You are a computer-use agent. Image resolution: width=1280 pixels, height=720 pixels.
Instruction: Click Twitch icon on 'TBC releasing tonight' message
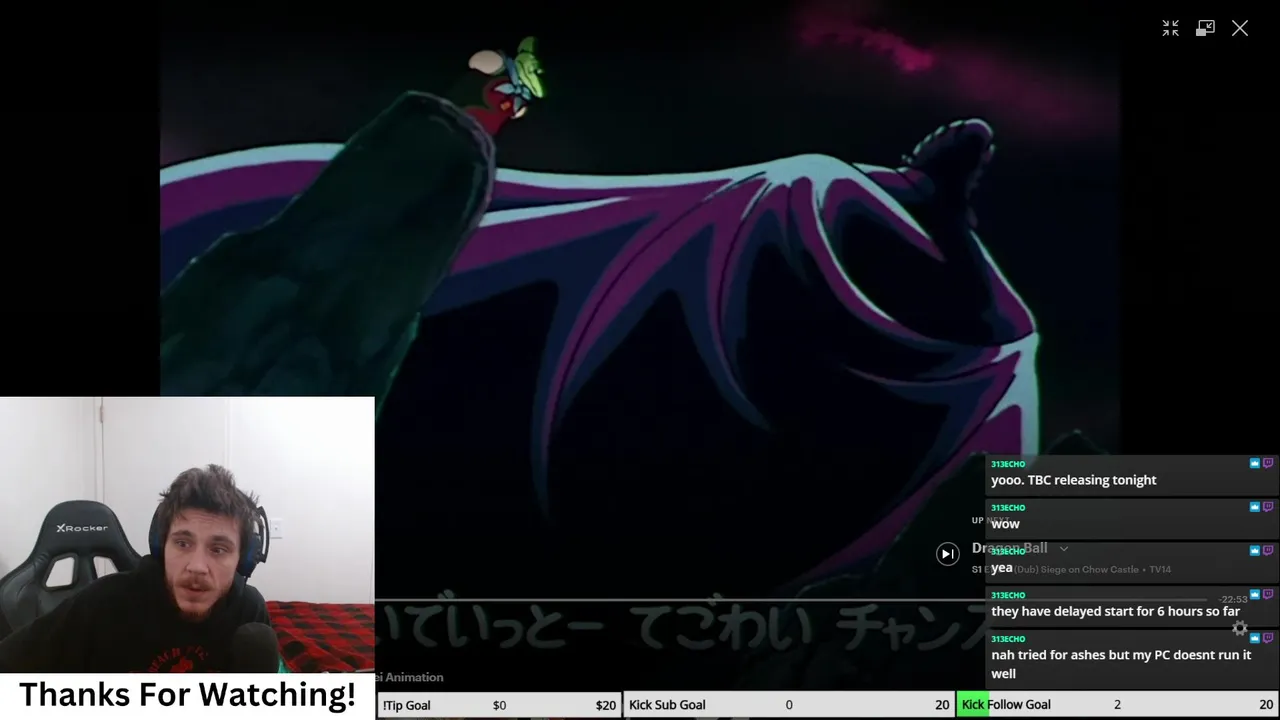1268,463
